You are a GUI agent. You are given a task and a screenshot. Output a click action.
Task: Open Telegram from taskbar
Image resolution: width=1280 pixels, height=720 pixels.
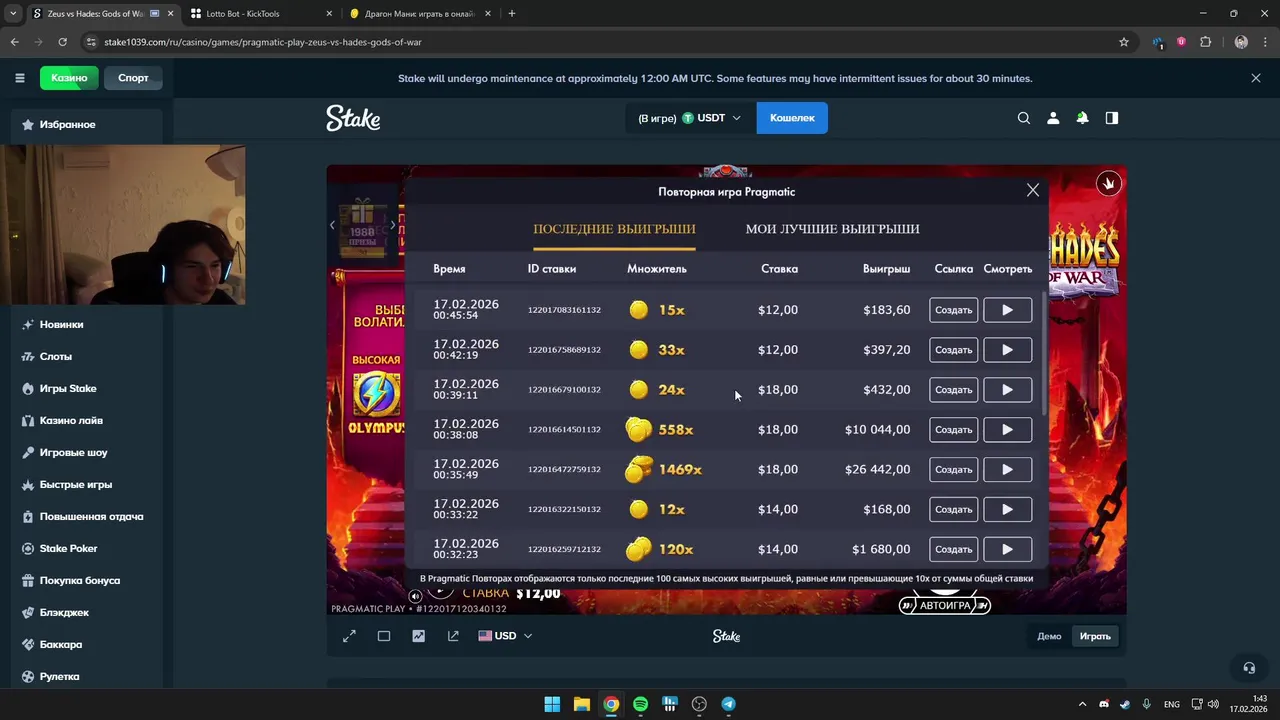coord(728,704)
